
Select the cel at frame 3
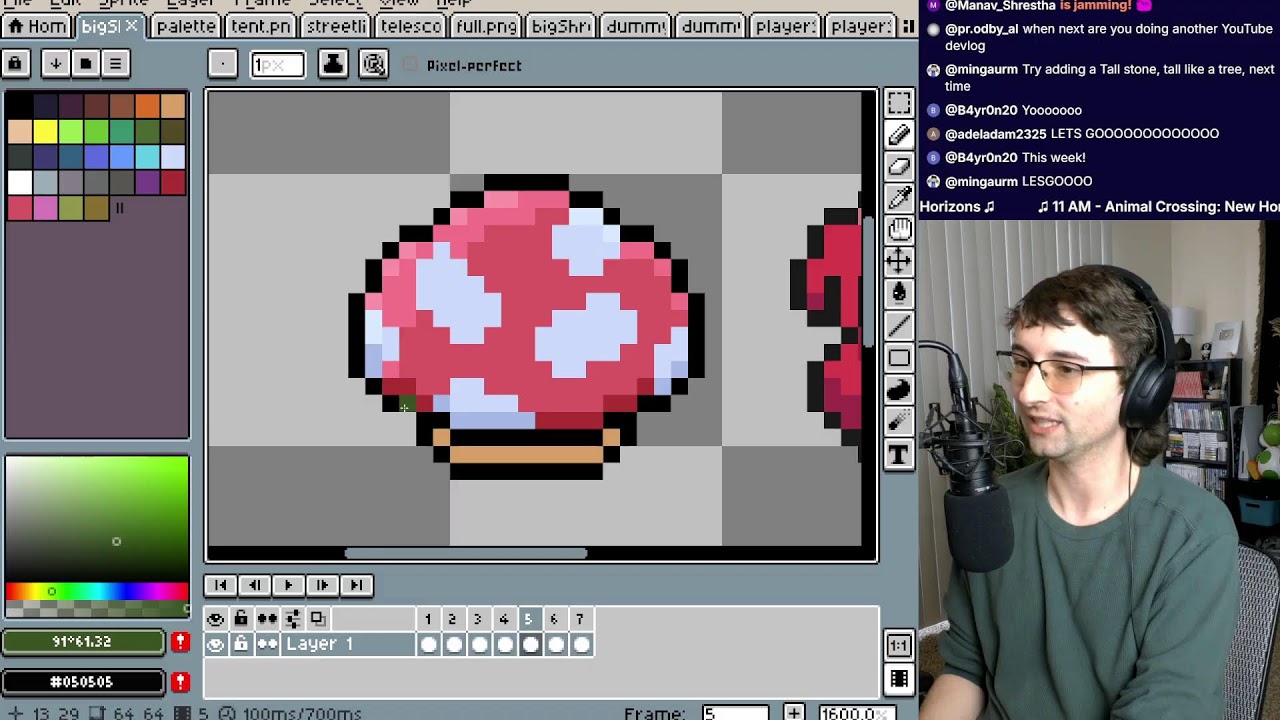(479, 645)
